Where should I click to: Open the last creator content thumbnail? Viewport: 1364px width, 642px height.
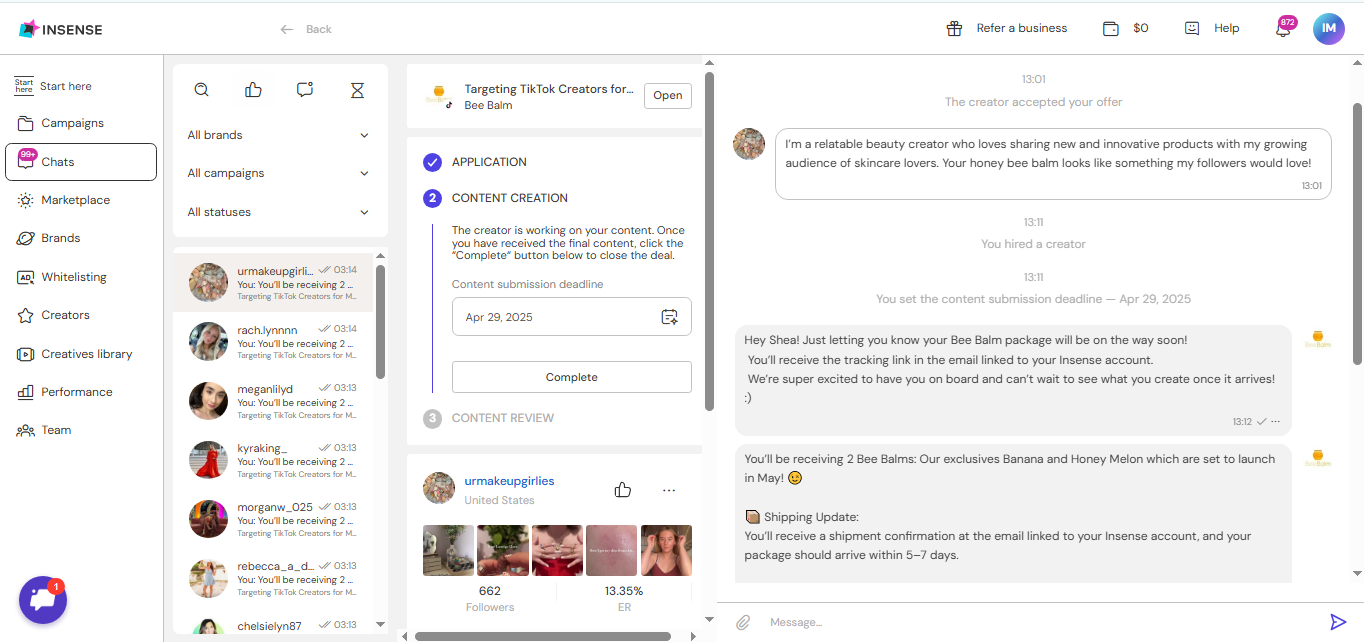666,551
